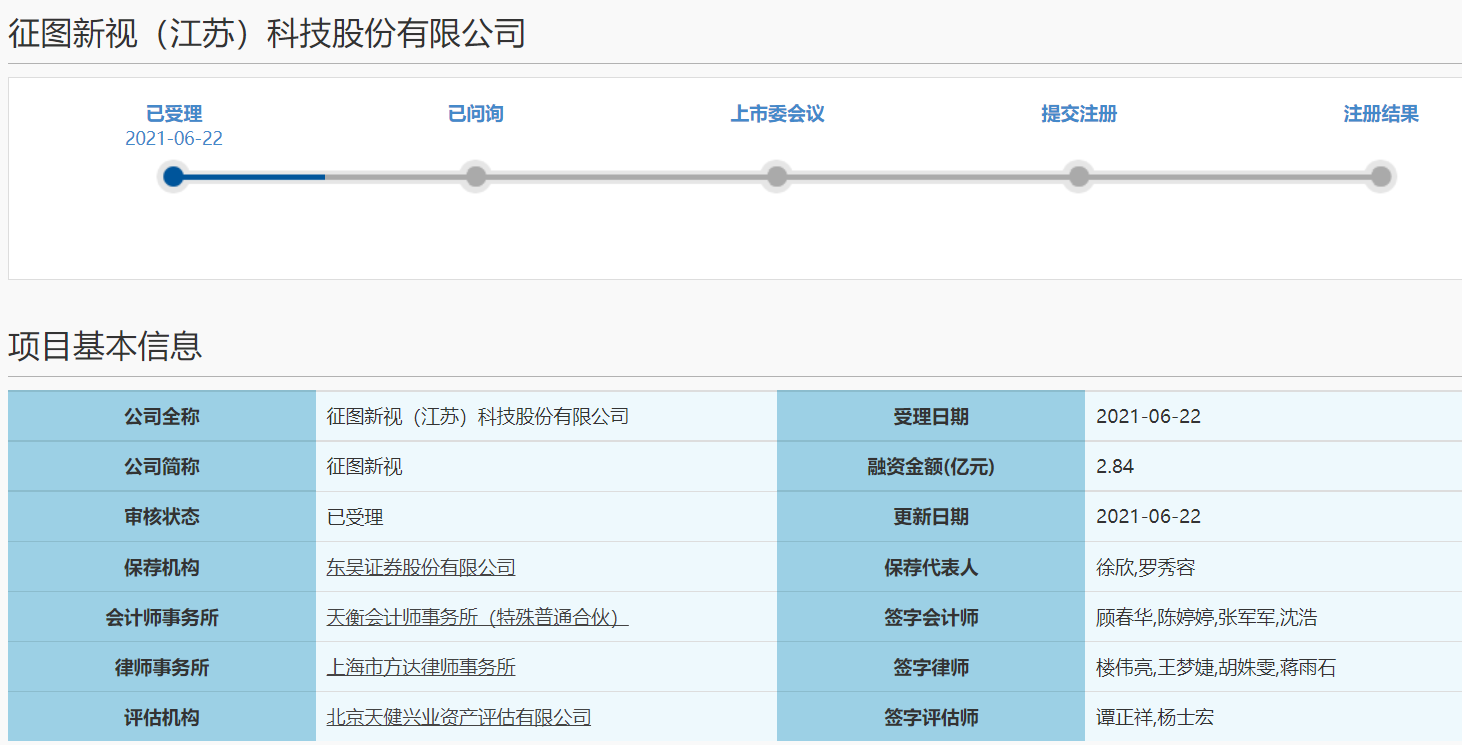This screenshot has width=1462, height=745.
Task: Click the 受理日期 value 2021-06-22
Action: pyautogui.click(x=1148, y=417)
